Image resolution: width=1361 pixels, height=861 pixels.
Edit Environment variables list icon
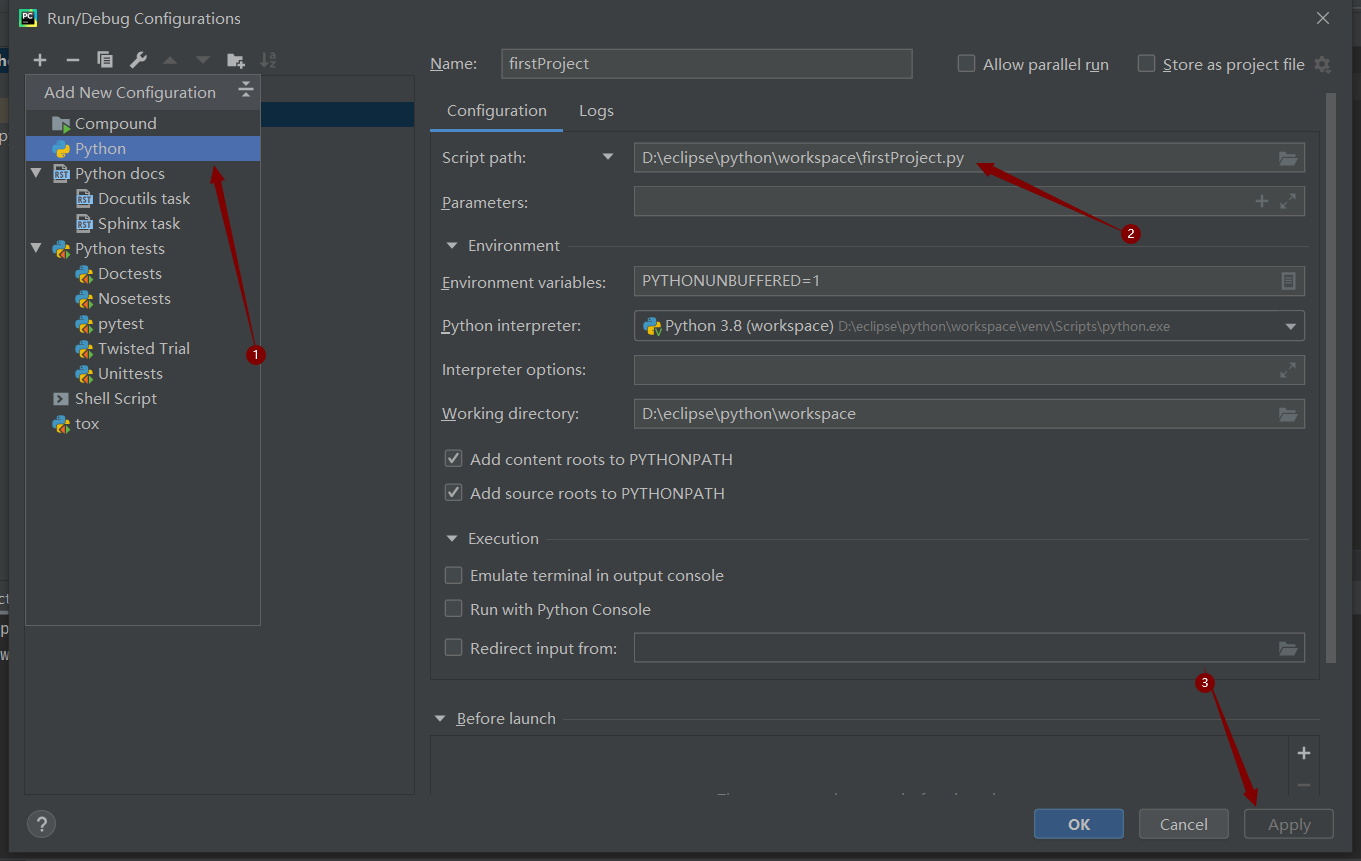pos(1288,281)
